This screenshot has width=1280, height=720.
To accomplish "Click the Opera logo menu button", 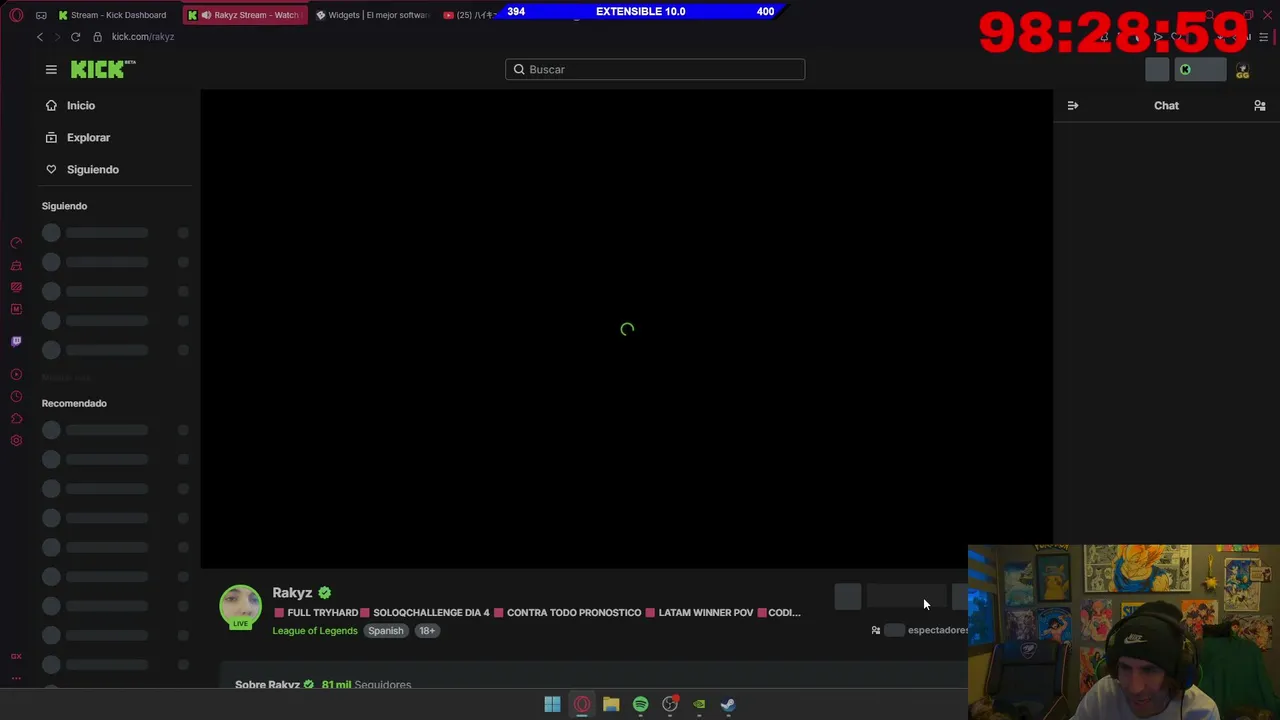I will [16, 15].
